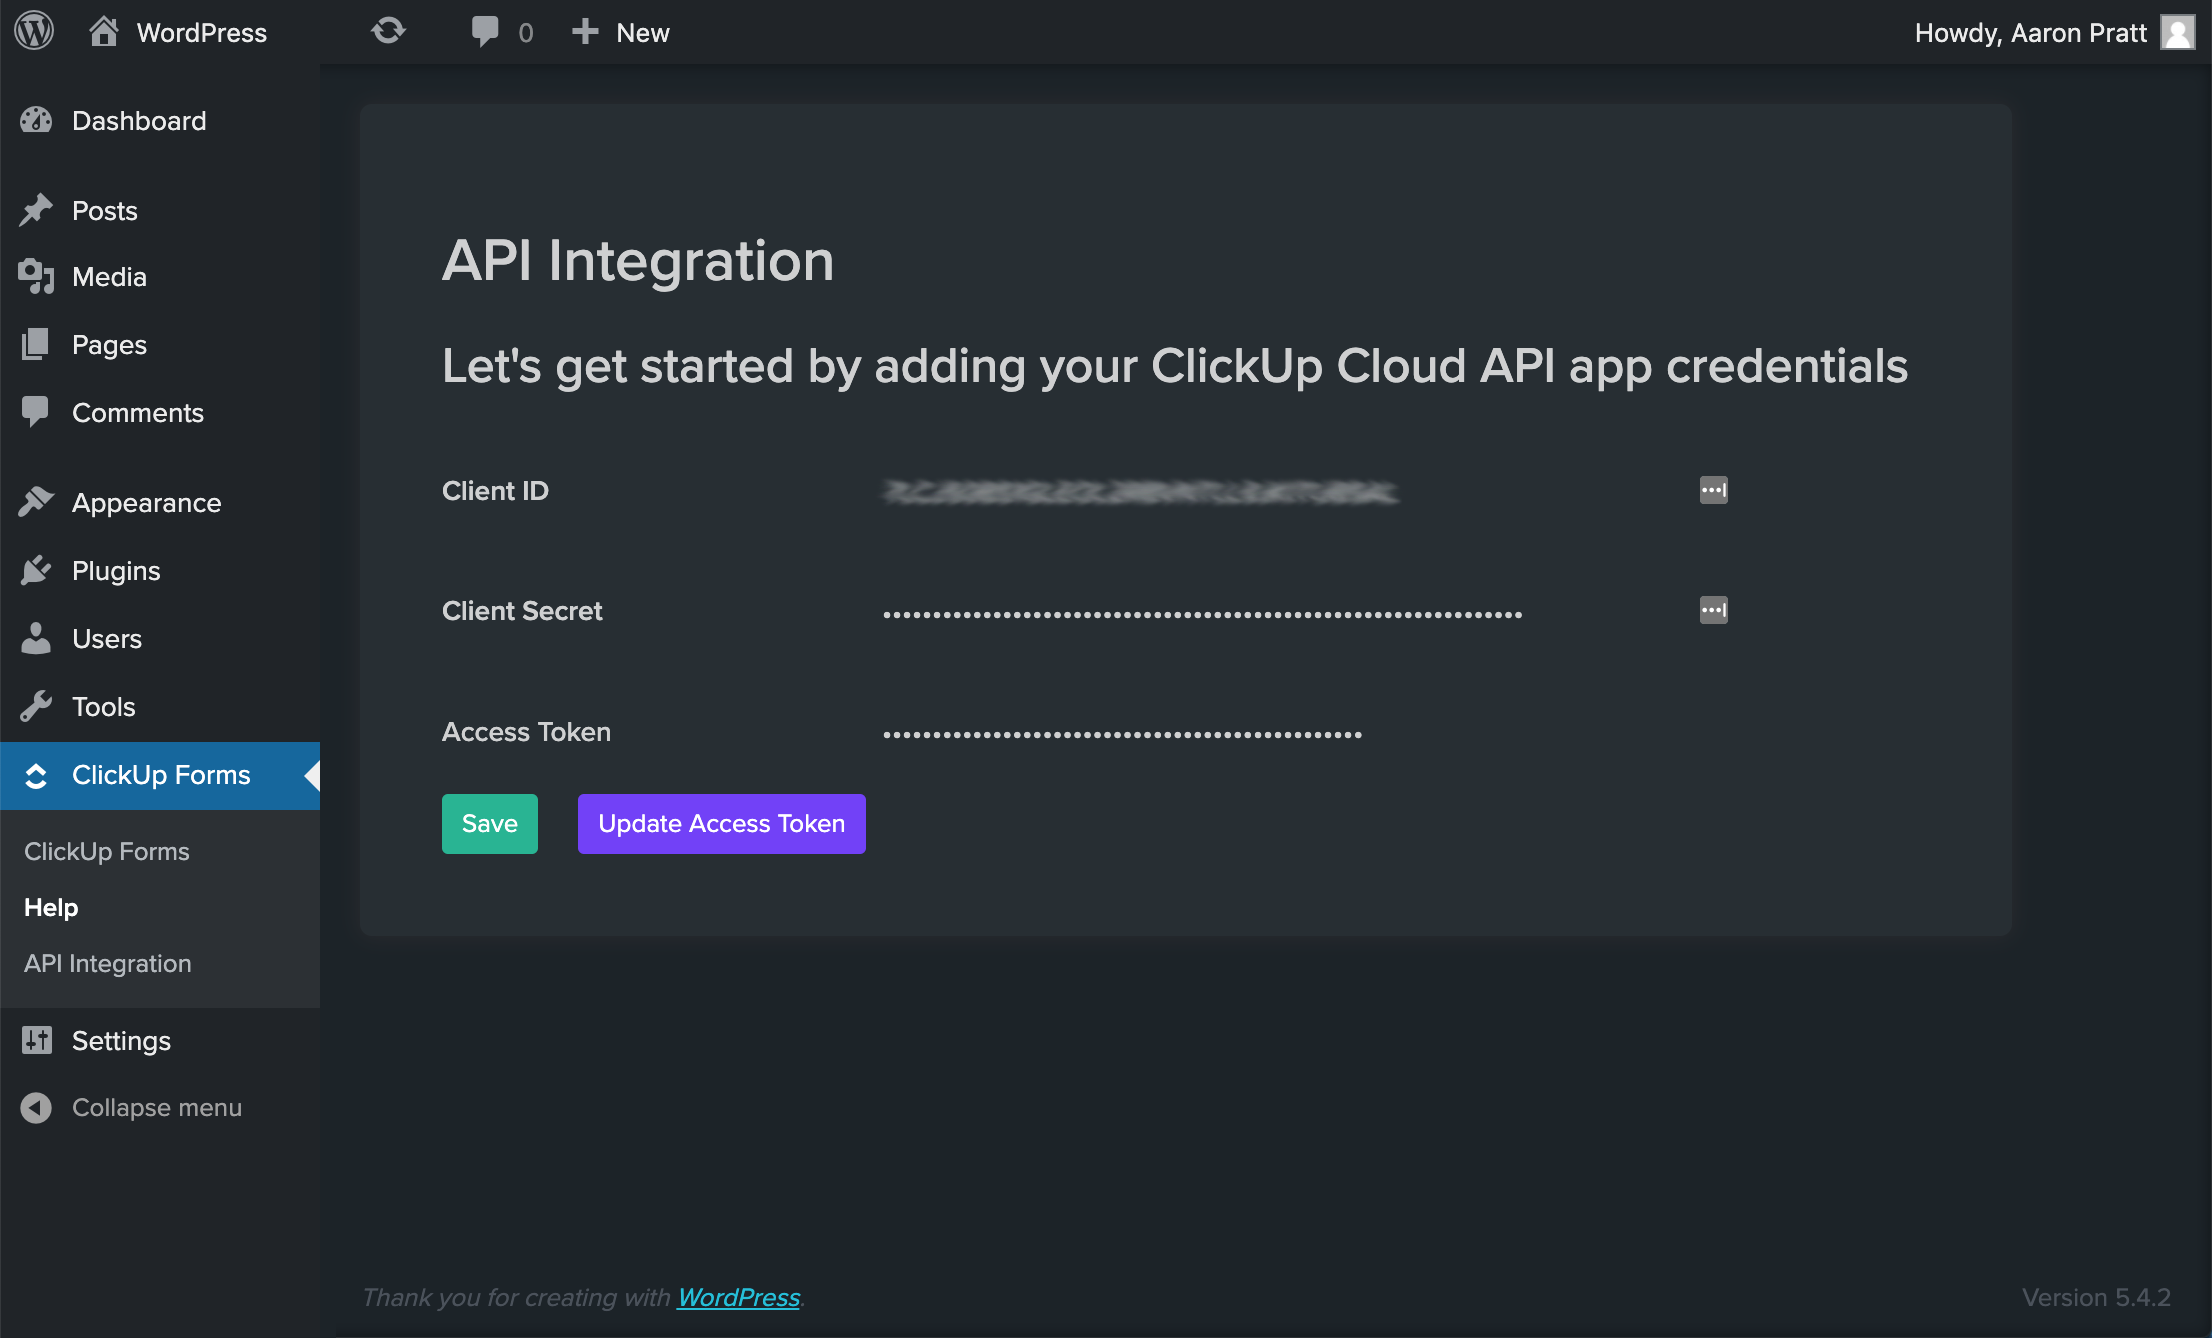
Task: Open the Pages menu
Action: click(160, 344)
